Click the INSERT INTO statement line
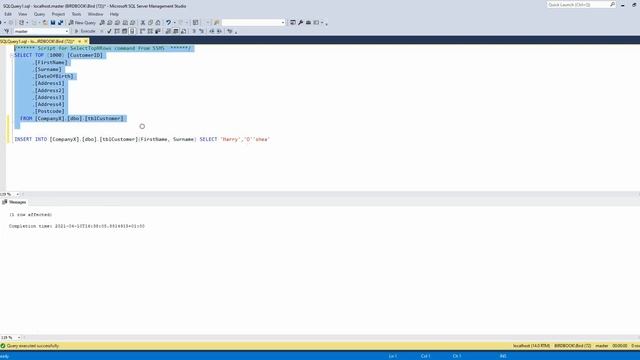Viewport: 640px width, 360px height. [x=142, y=139]
